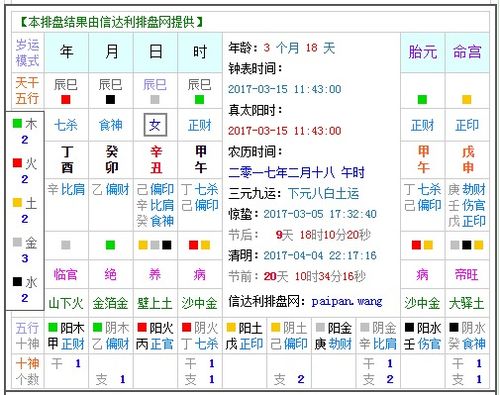This screenshot has width=500, height=395.
Task: Select the 月 pillar header
Action: (x=111, y=52)
